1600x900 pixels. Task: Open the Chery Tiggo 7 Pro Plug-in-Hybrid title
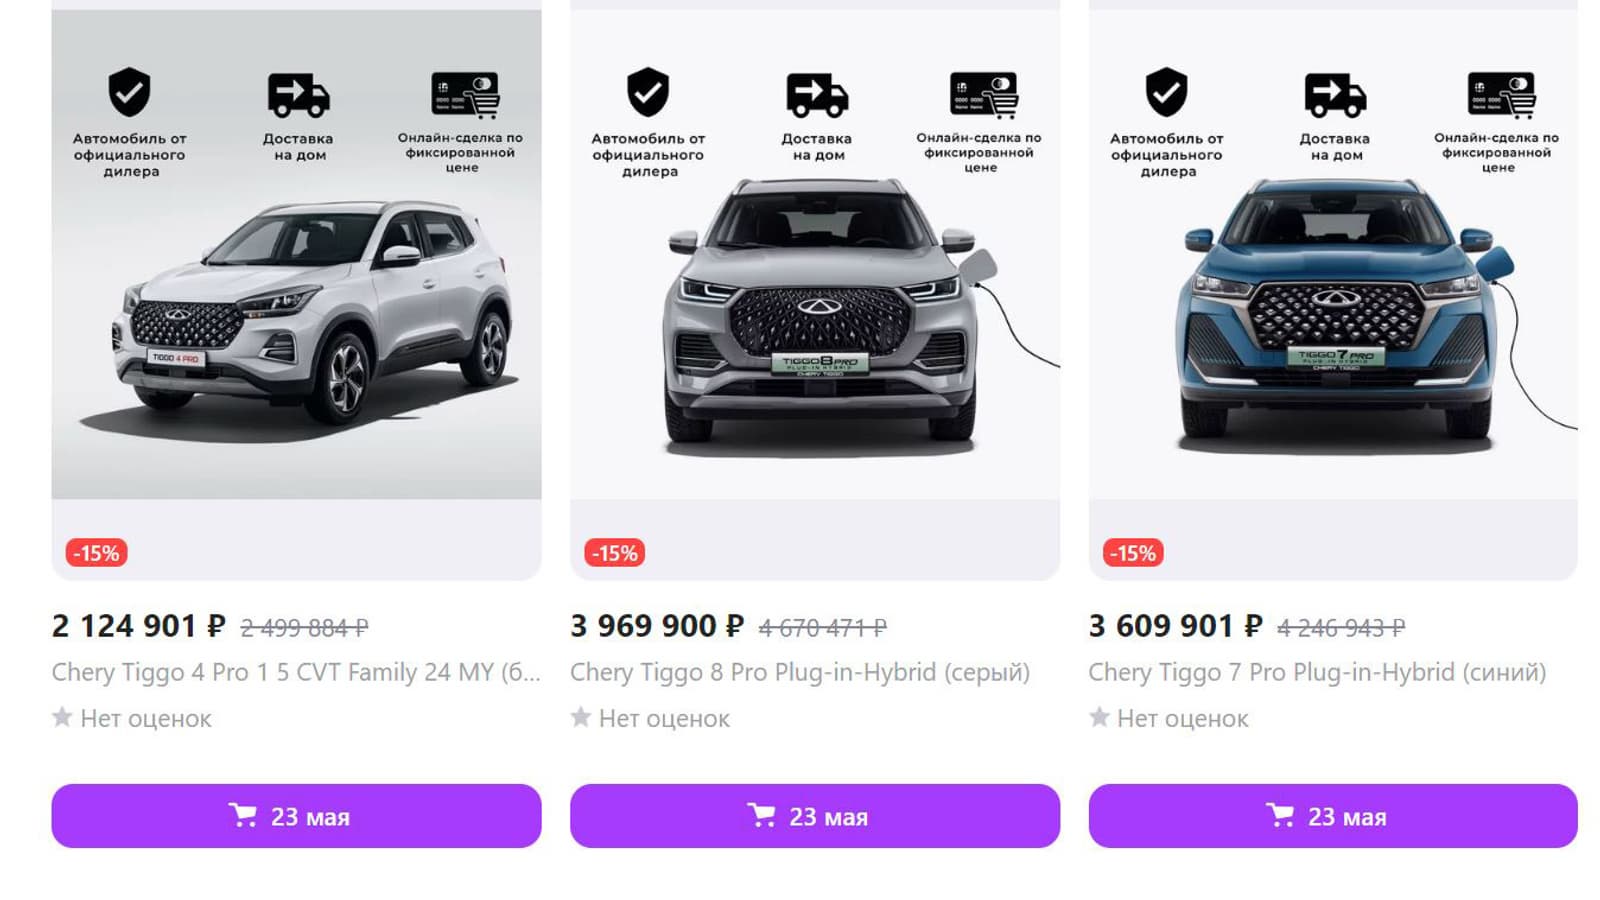pyautogui.click(x=1316, y=672)
